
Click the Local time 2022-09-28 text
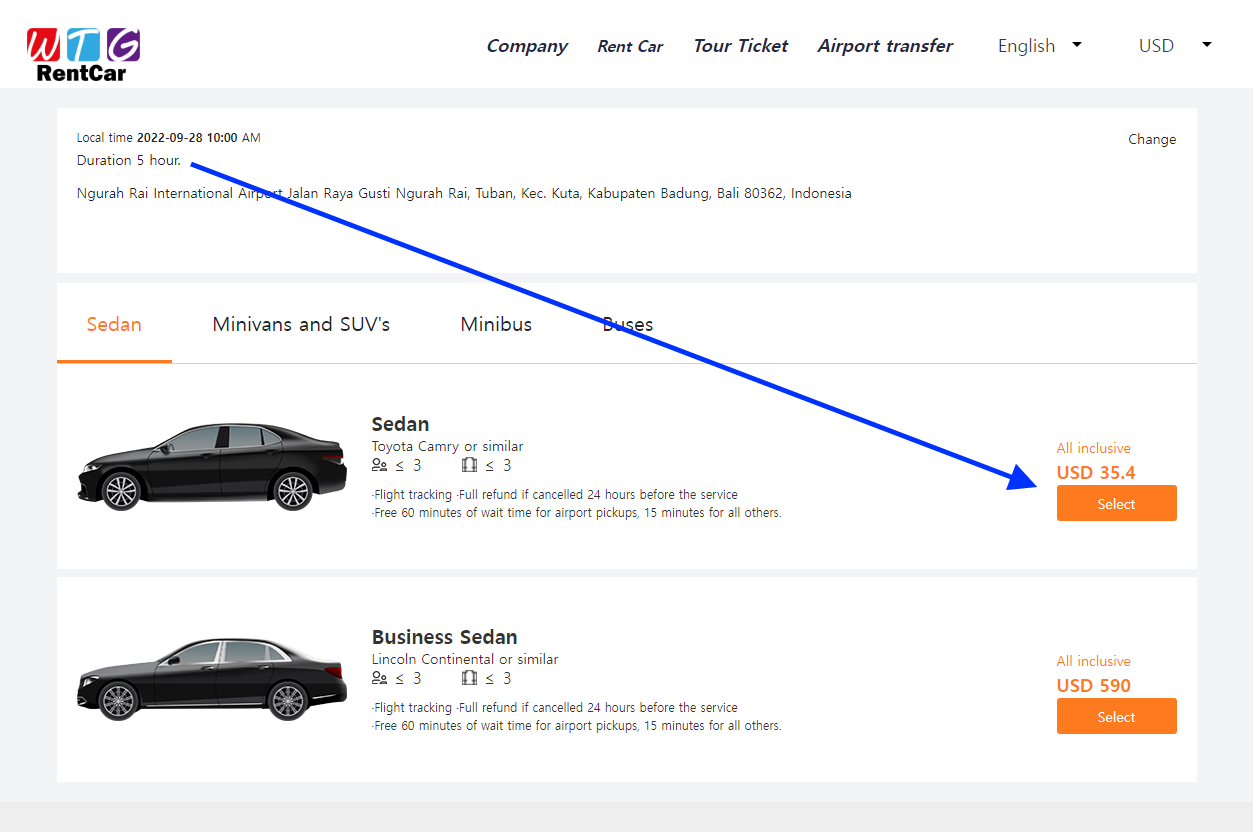point(168,138)
